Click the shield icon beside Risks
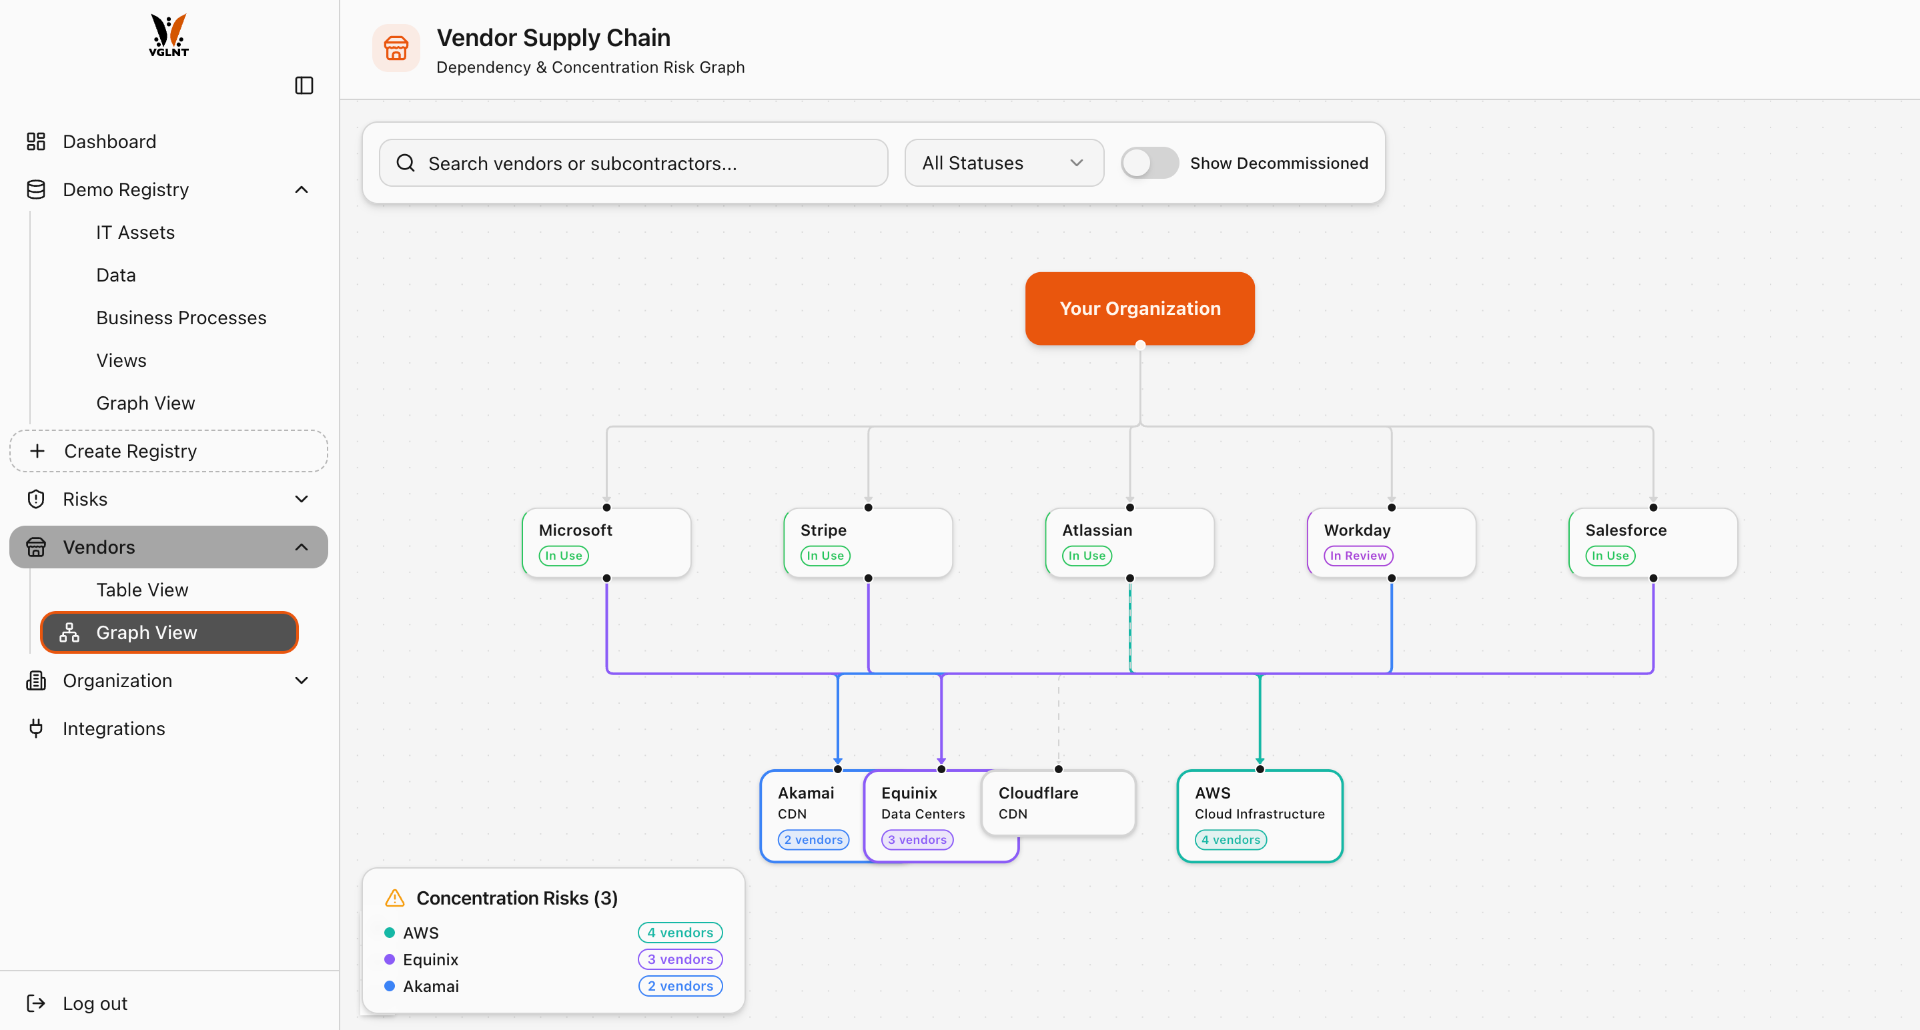 36,498
